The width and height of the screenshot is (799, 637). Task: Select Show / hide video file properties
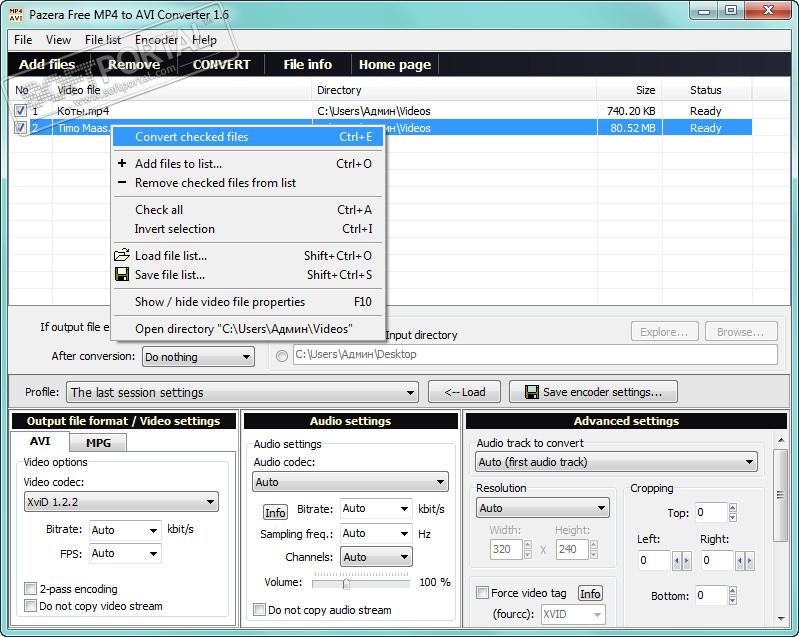pos(248,302)
